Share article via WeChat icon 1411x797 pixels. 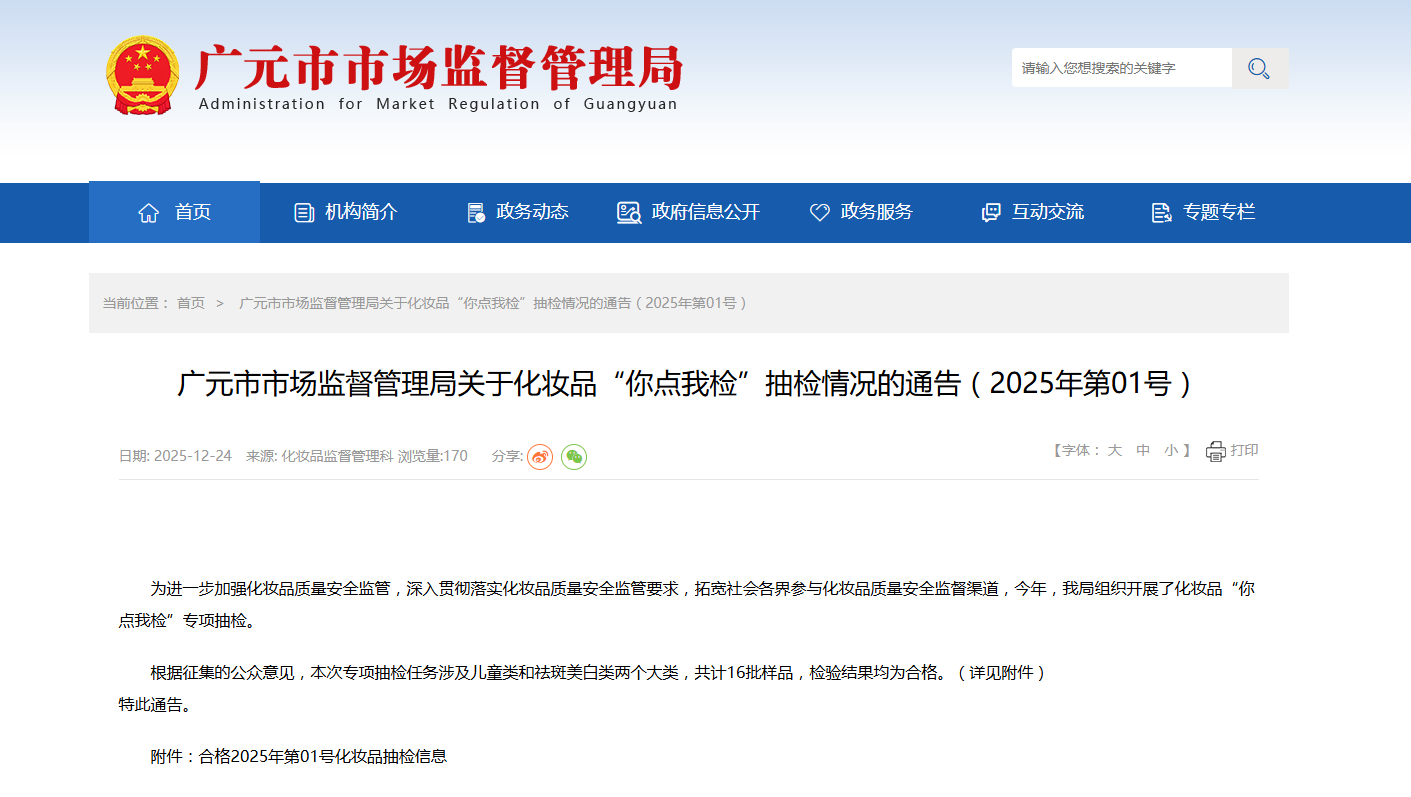coord(574,457)
